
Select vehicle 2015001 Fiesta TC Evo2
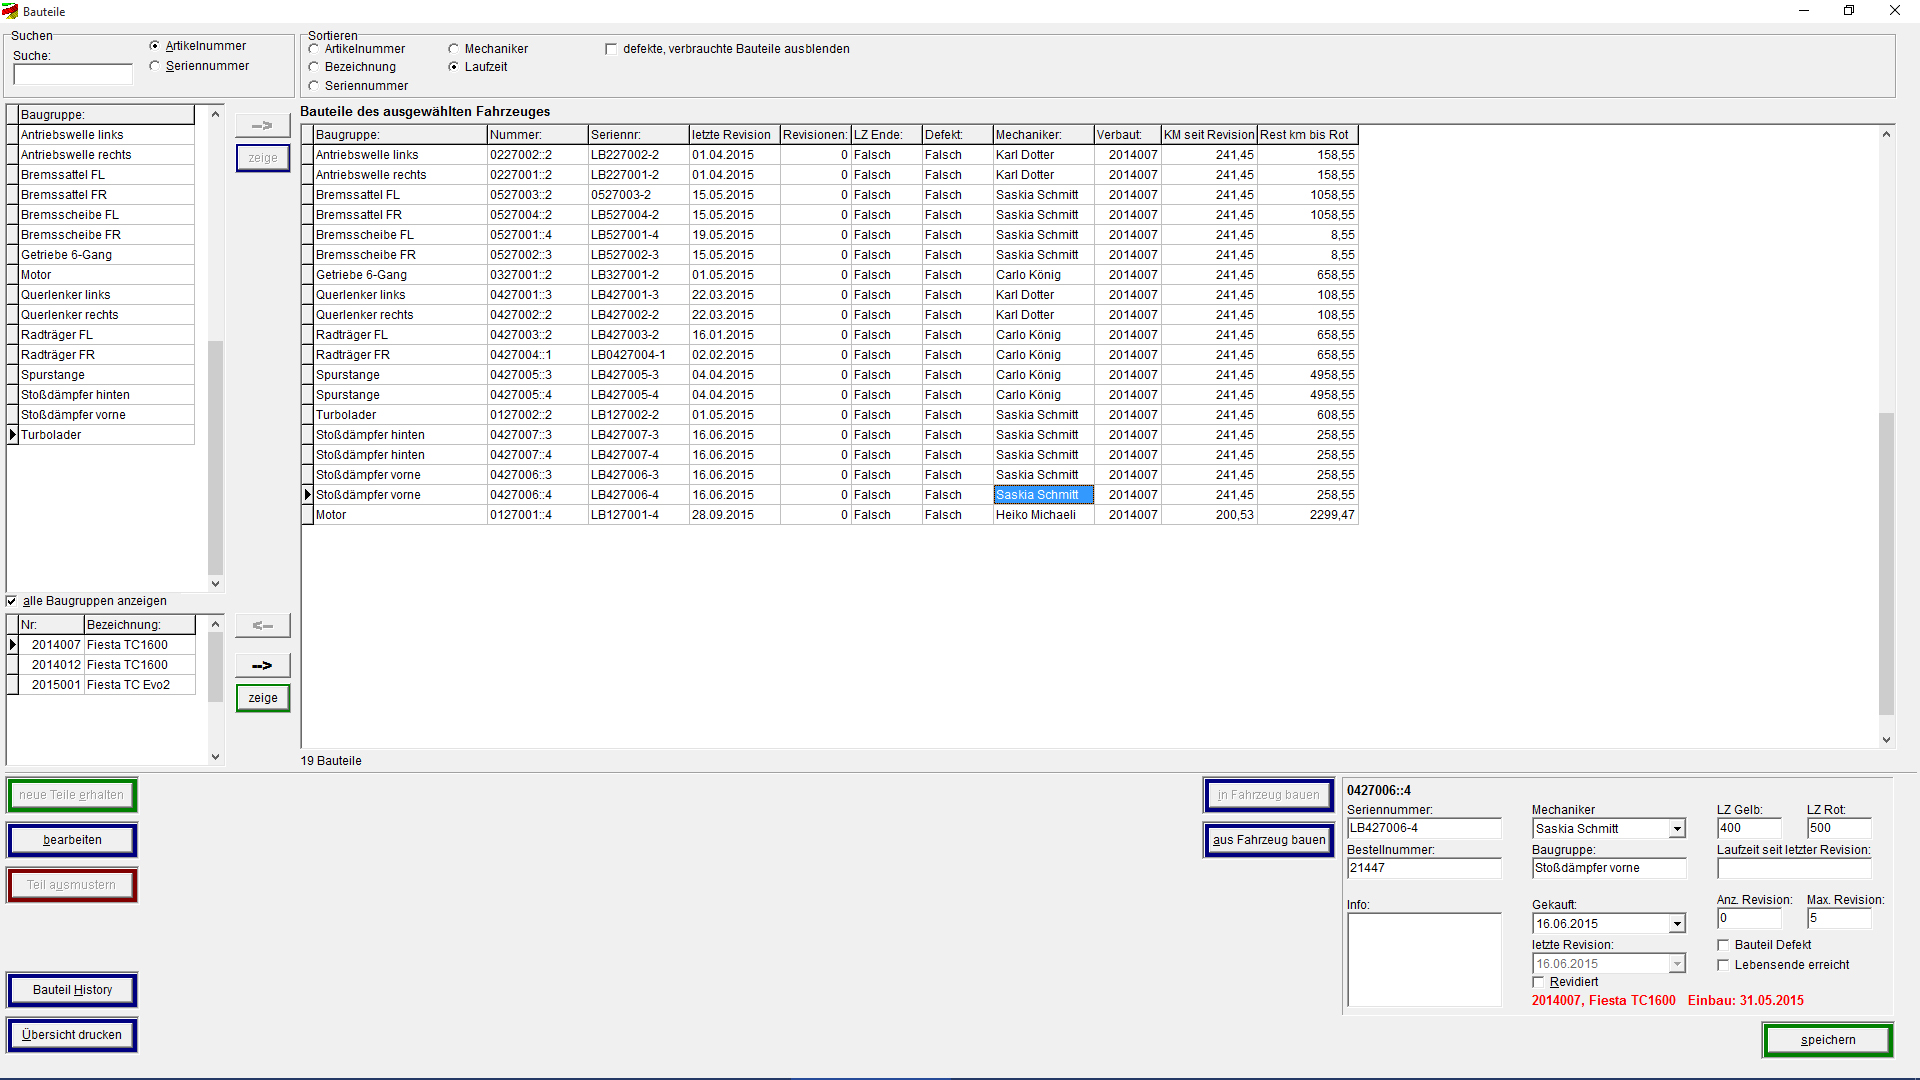click(x=106, y=685)
